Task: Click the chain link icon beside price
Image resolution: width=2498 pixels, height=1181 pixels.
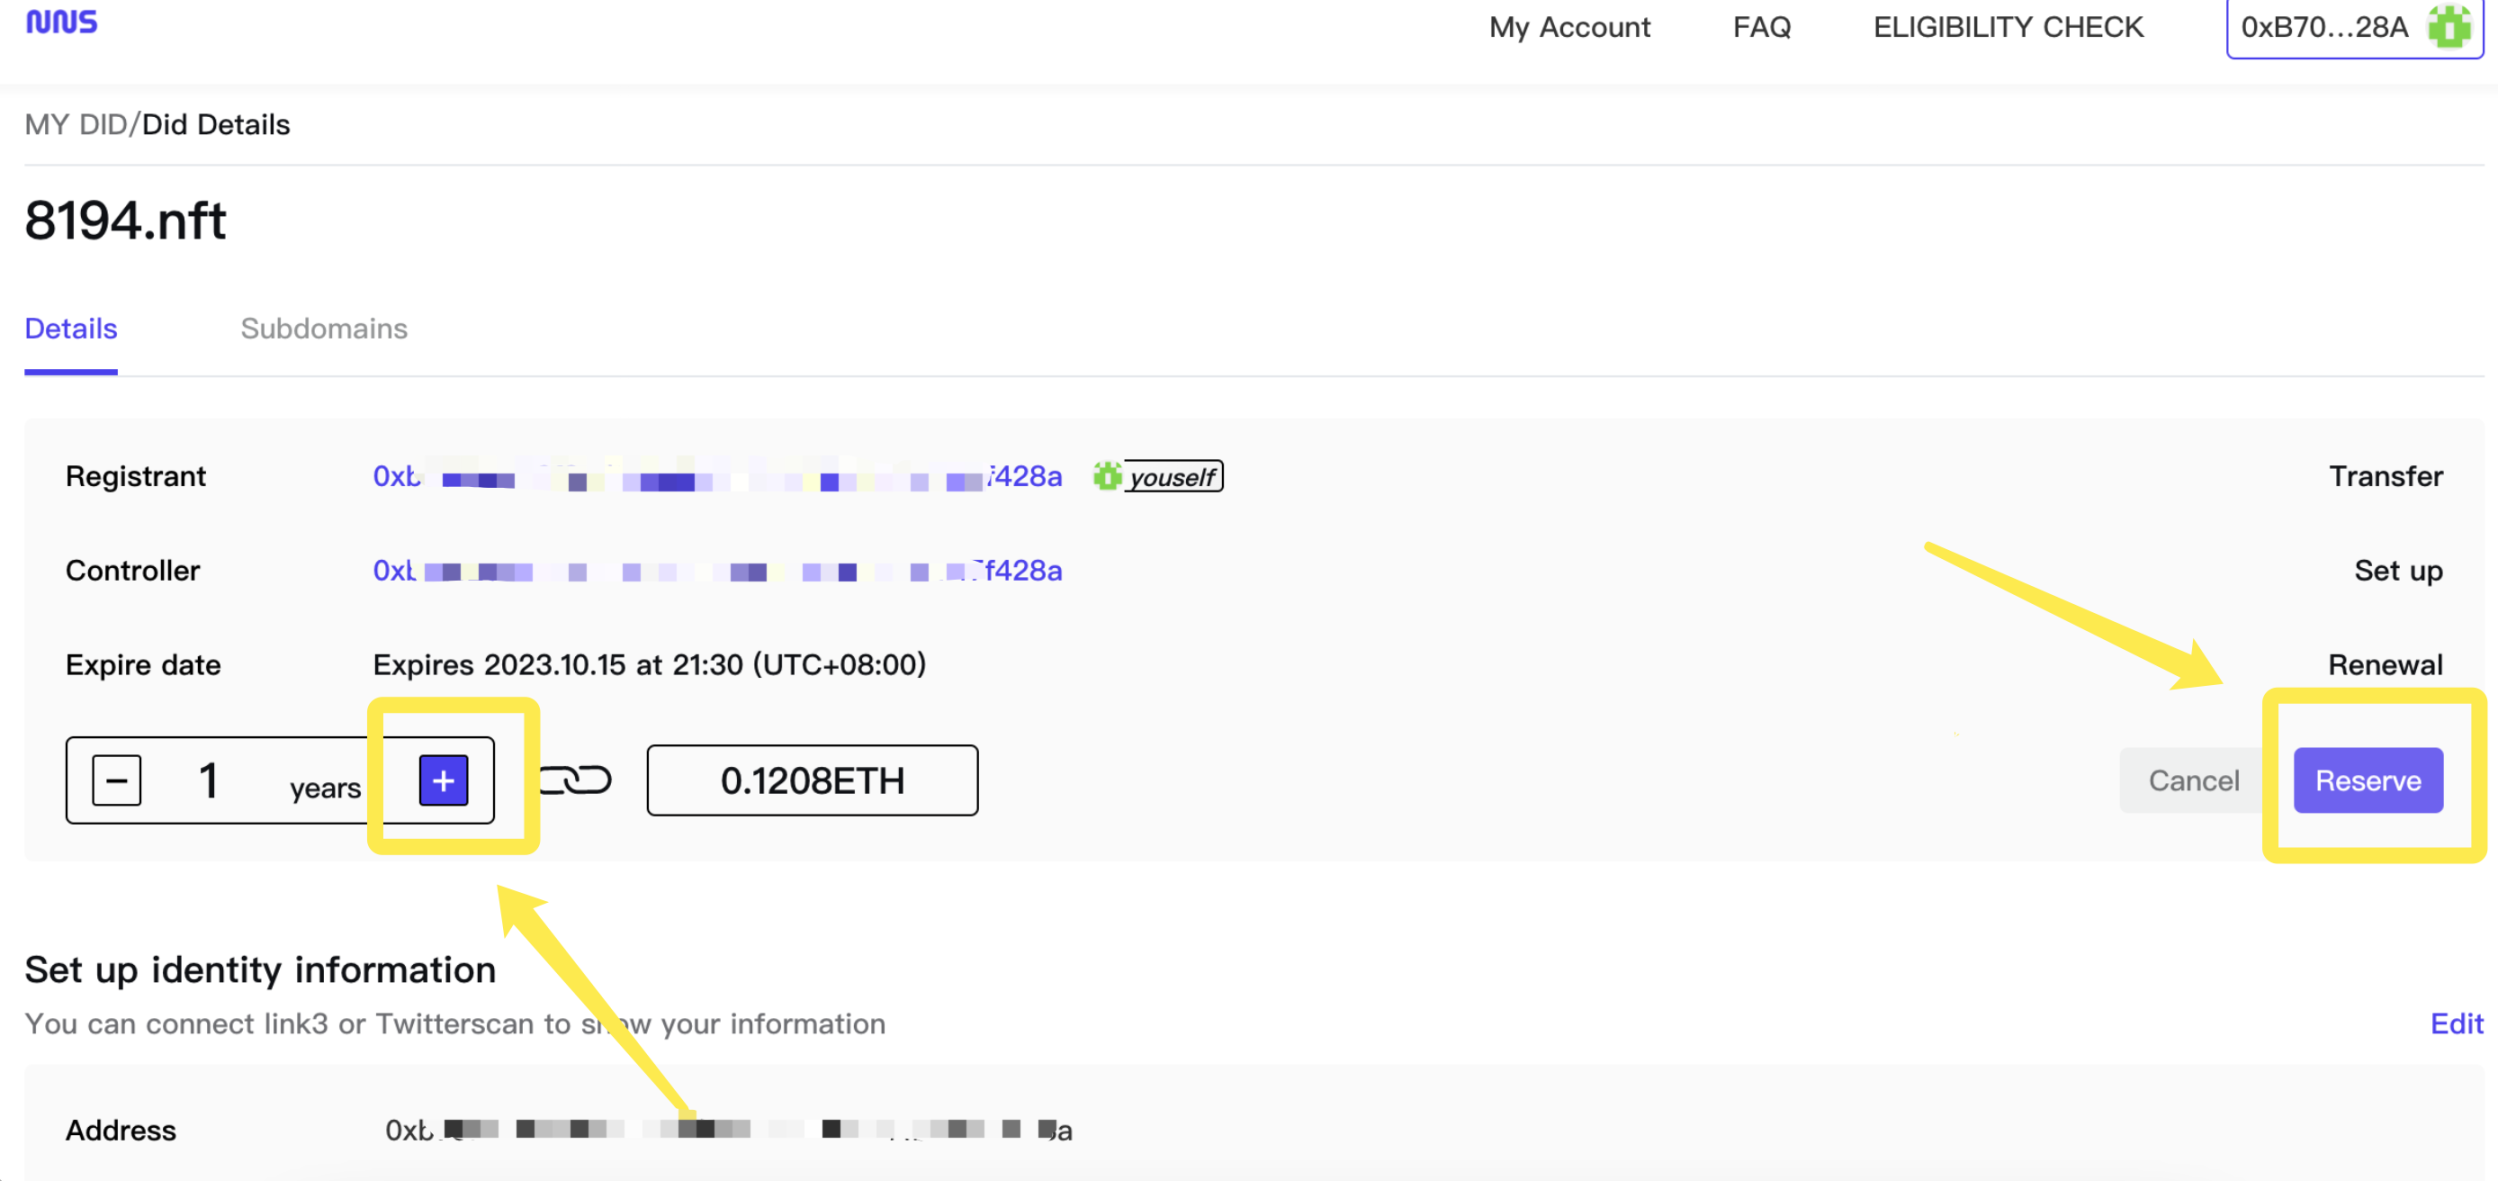Action: pyautogui.click(x=575, y=780)
